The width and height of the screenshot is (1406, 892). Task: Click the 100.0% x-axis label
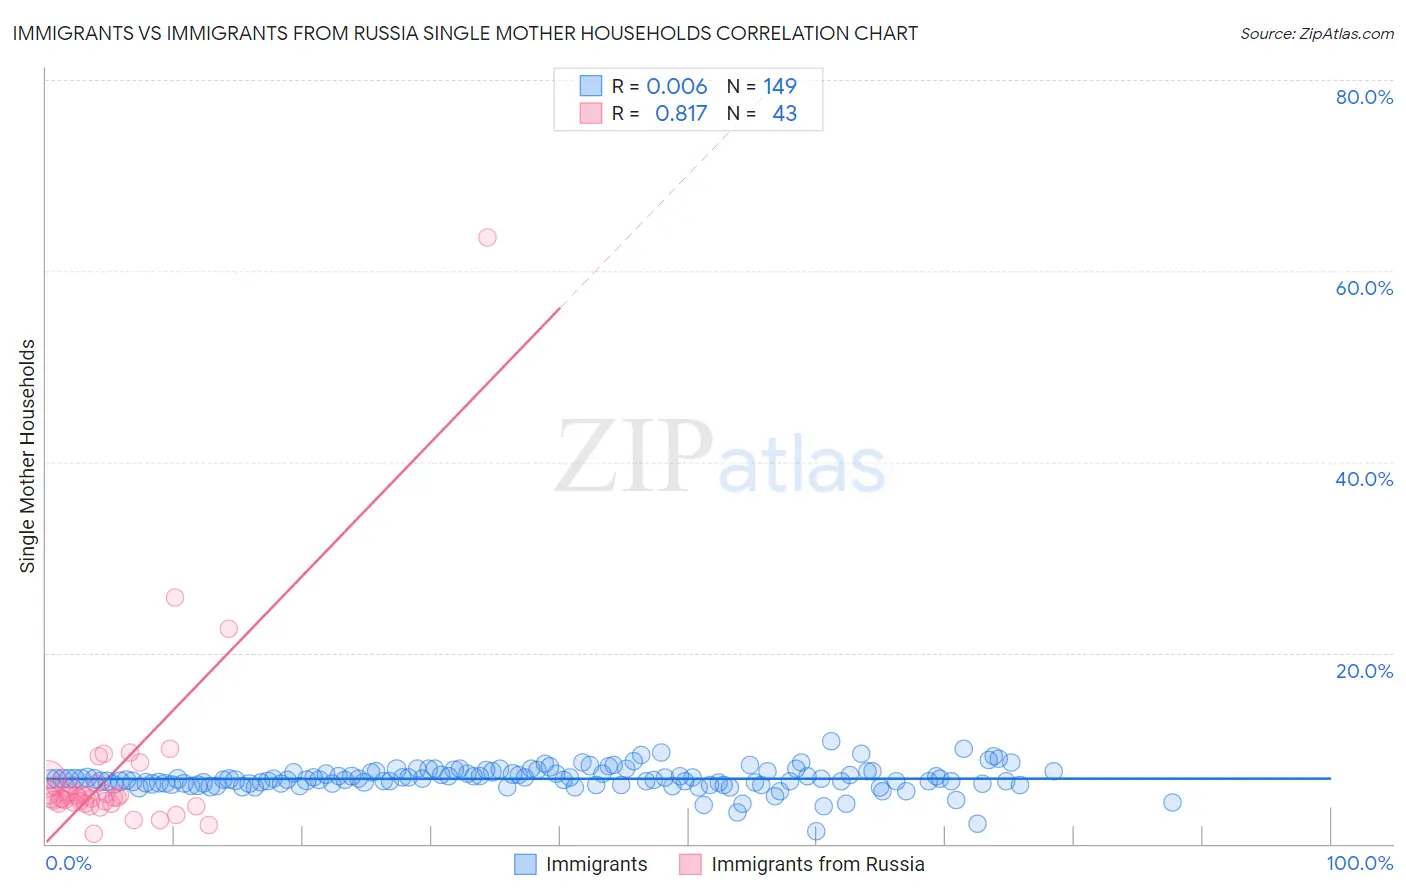point(1359,863)
